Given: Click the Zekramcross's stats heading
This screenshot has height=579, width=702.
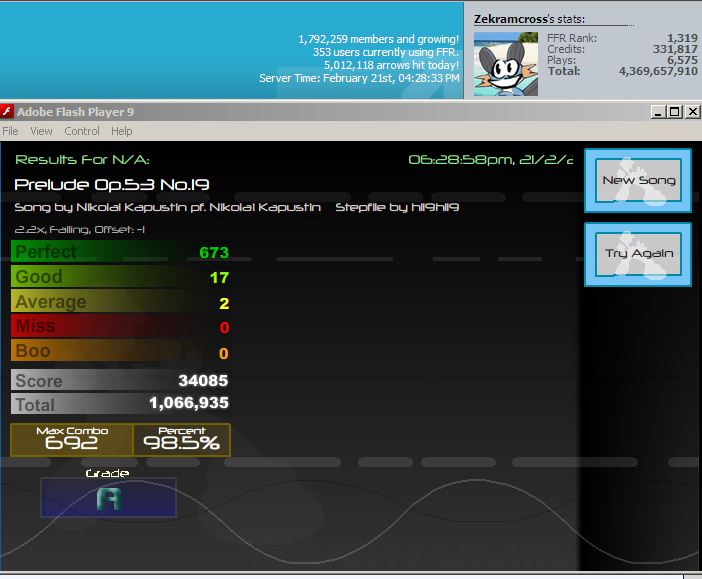Looking at the screenshot, I should coord(530,19).
